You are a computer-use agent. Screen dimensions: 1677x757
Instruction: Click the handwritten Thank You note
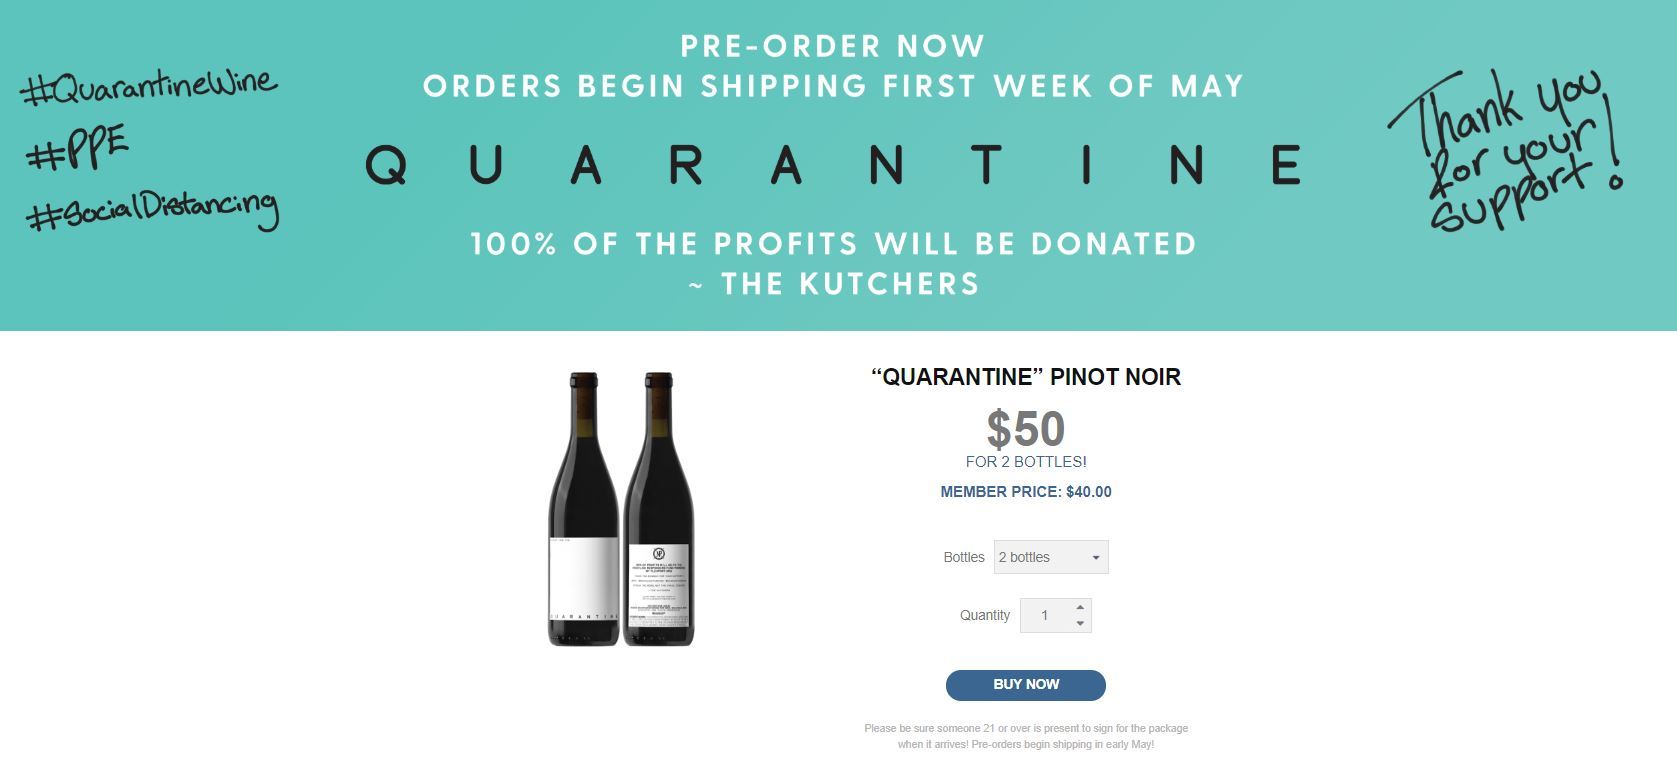pyautogui.click(x=1506, y=150)
